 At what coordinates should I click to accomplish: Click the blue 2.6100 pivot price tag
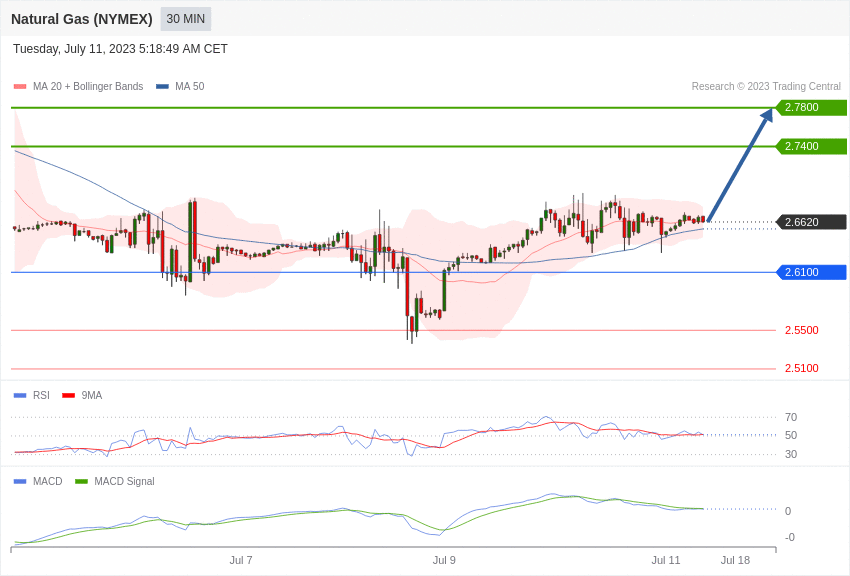click(811, 272)
